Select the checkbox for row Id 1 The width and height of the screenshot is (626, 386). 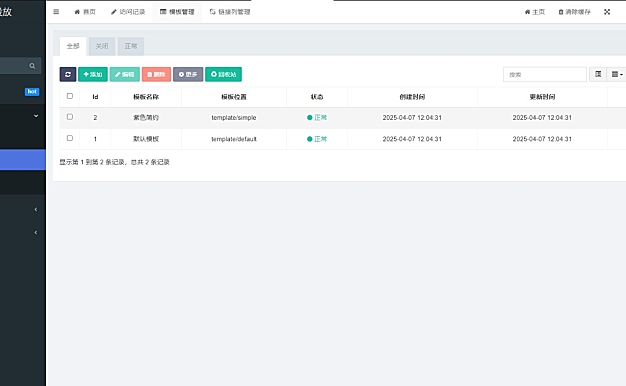tap(70, 138)
